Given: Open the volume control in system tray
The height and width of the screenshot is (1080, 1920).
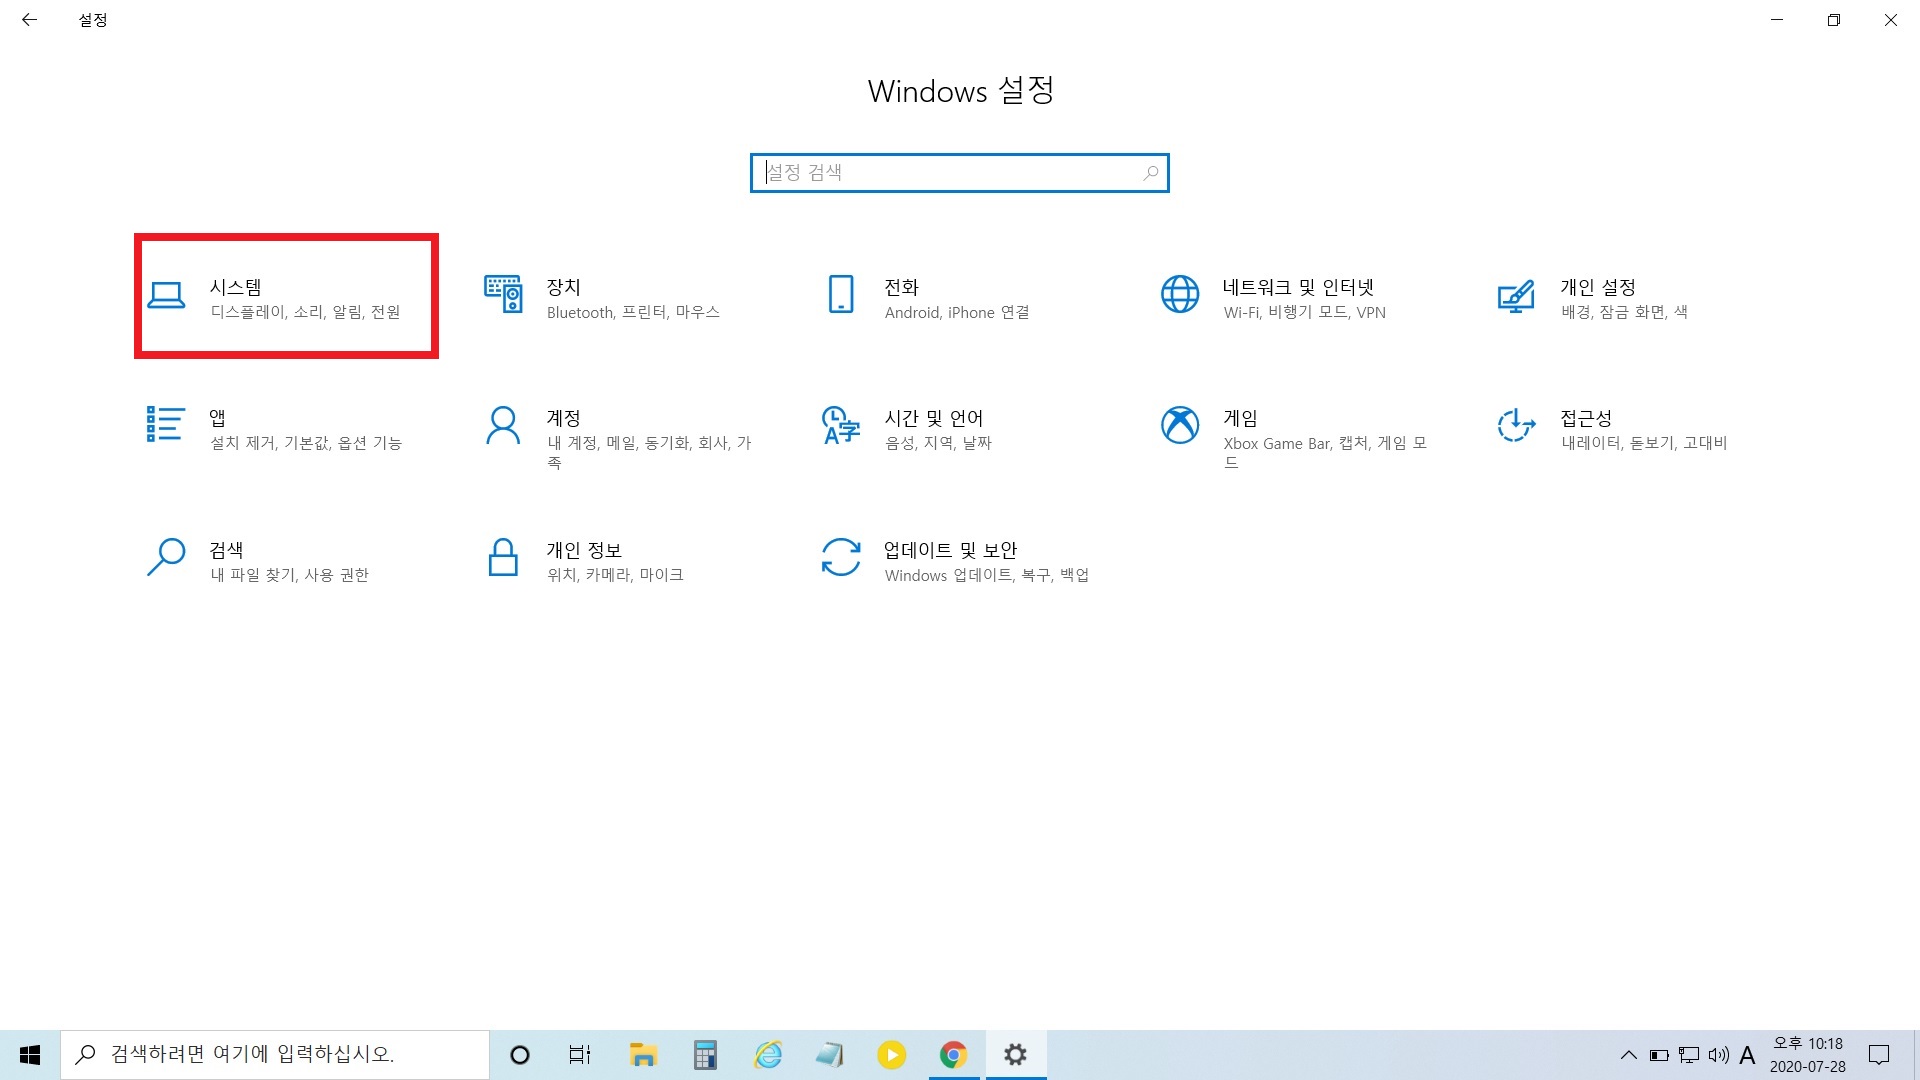Looking at the screenshot, I should pos(1718,1055).
